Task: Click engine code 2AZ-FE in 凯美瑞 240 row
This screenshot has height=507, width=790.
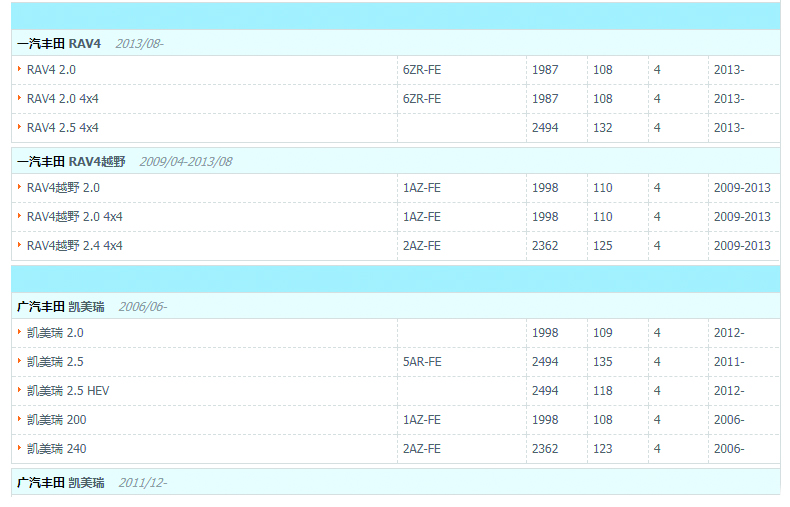Action: [422, 449]
